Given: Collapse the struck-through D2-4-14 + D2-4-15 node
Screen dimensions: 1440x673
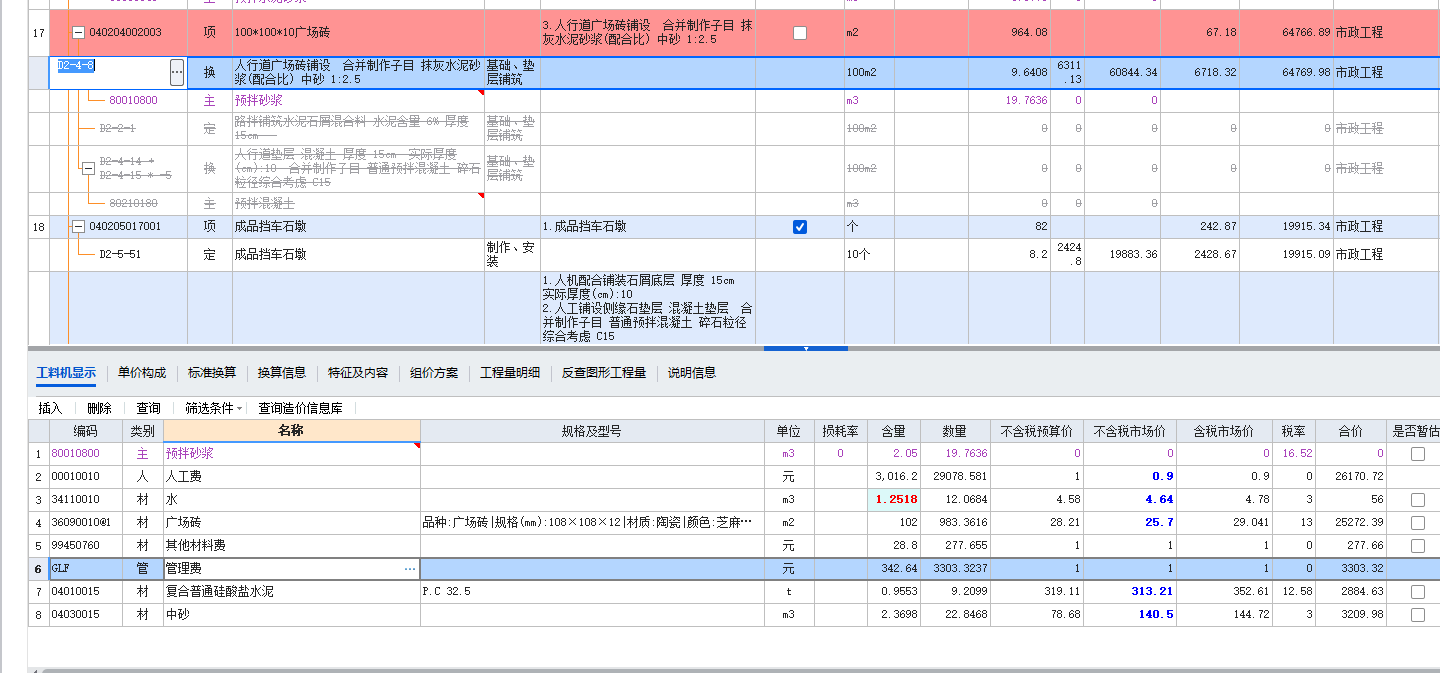Looking at the screenshot, I should click(88, 169).
